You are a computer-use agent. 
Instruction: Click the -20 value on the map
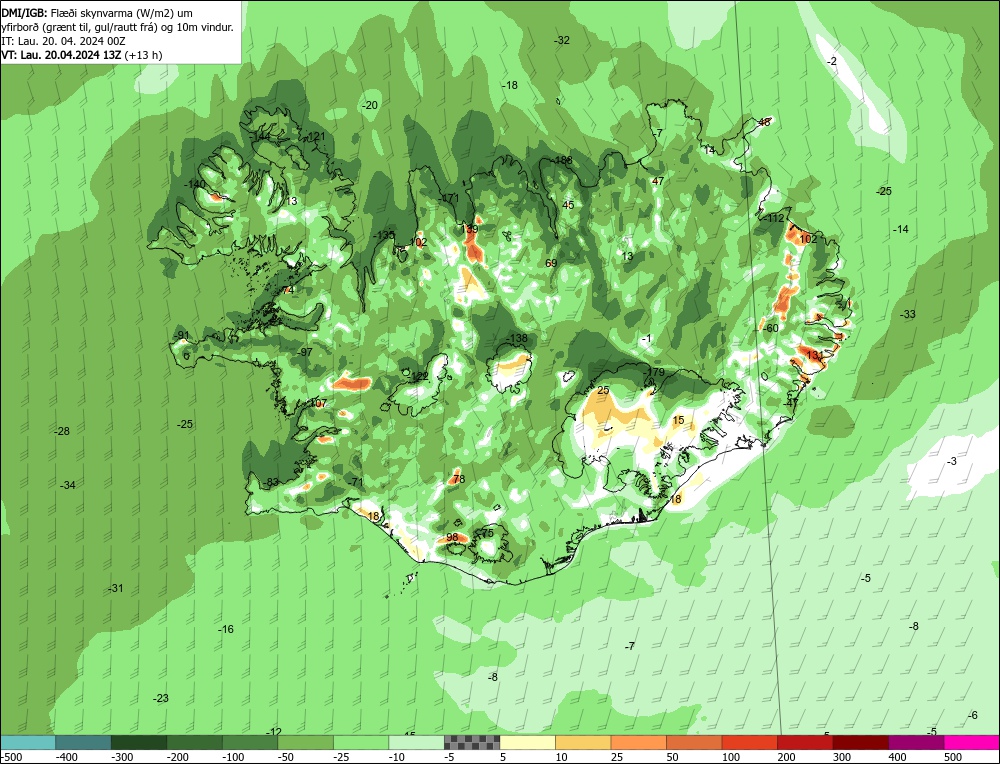coord(370,105)
